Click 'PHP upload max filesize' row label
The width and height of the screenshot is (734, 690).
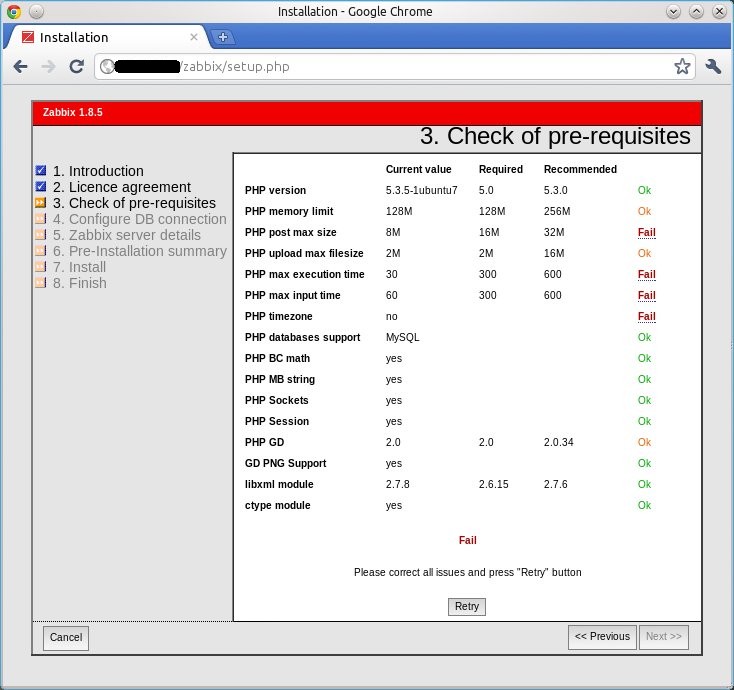[x=304, y=253]
